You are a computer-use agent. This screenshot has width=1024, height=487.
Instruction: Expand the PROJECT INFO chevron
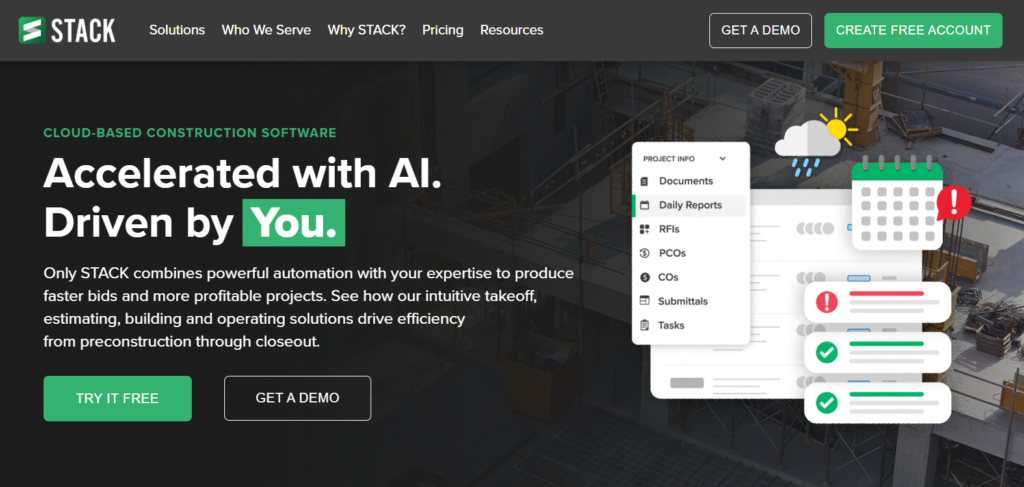[x=722, y=159]
